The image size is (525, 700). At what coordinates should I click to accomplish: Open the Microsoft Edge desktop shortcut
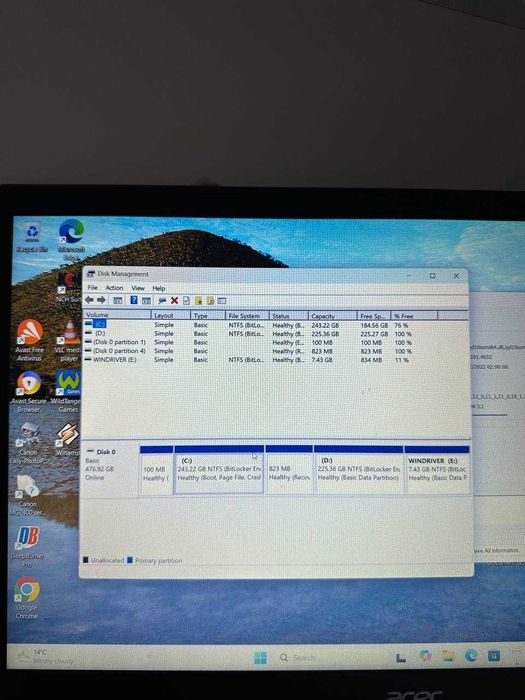tap(71, 239)
